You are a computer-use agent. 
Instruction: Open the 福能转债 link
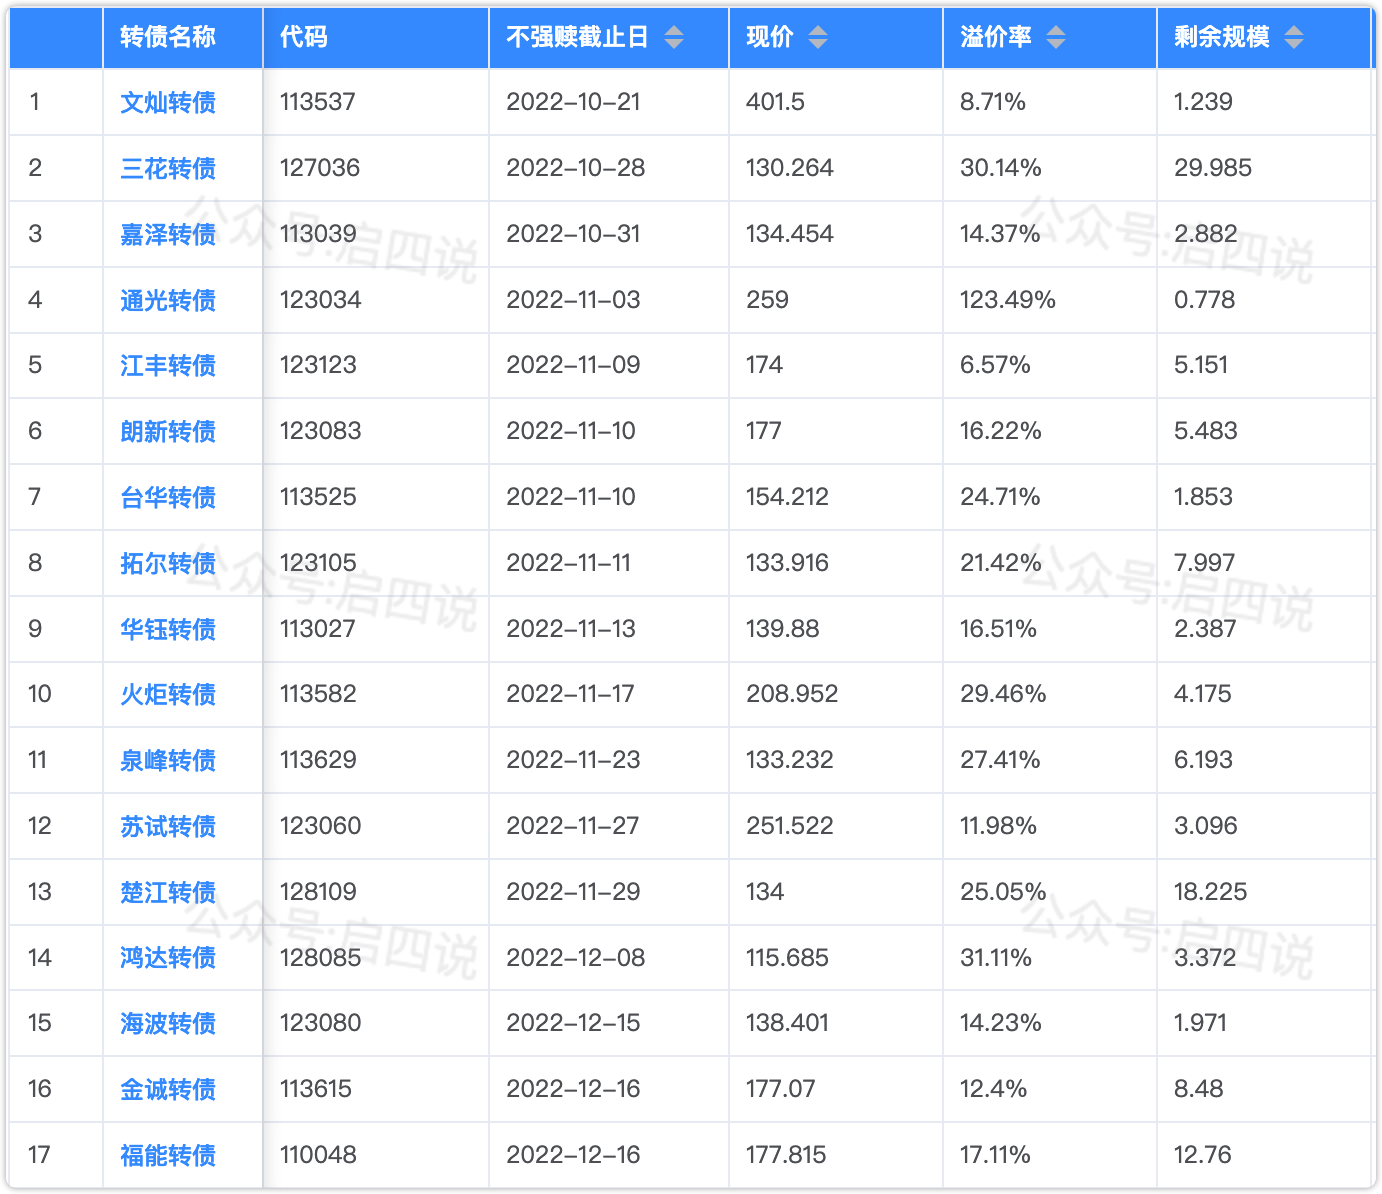[168, 1155]
